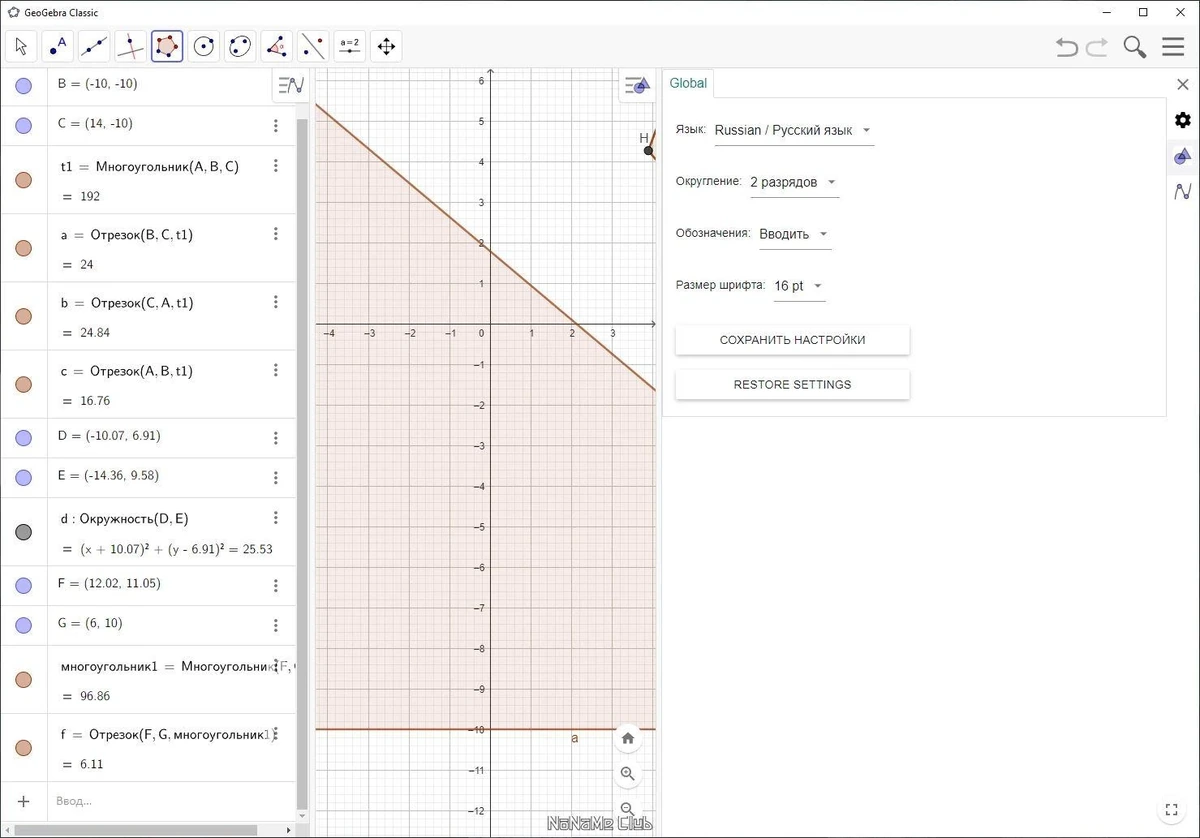Select the Point tool
1200x838 pixels.
[58, 46]
